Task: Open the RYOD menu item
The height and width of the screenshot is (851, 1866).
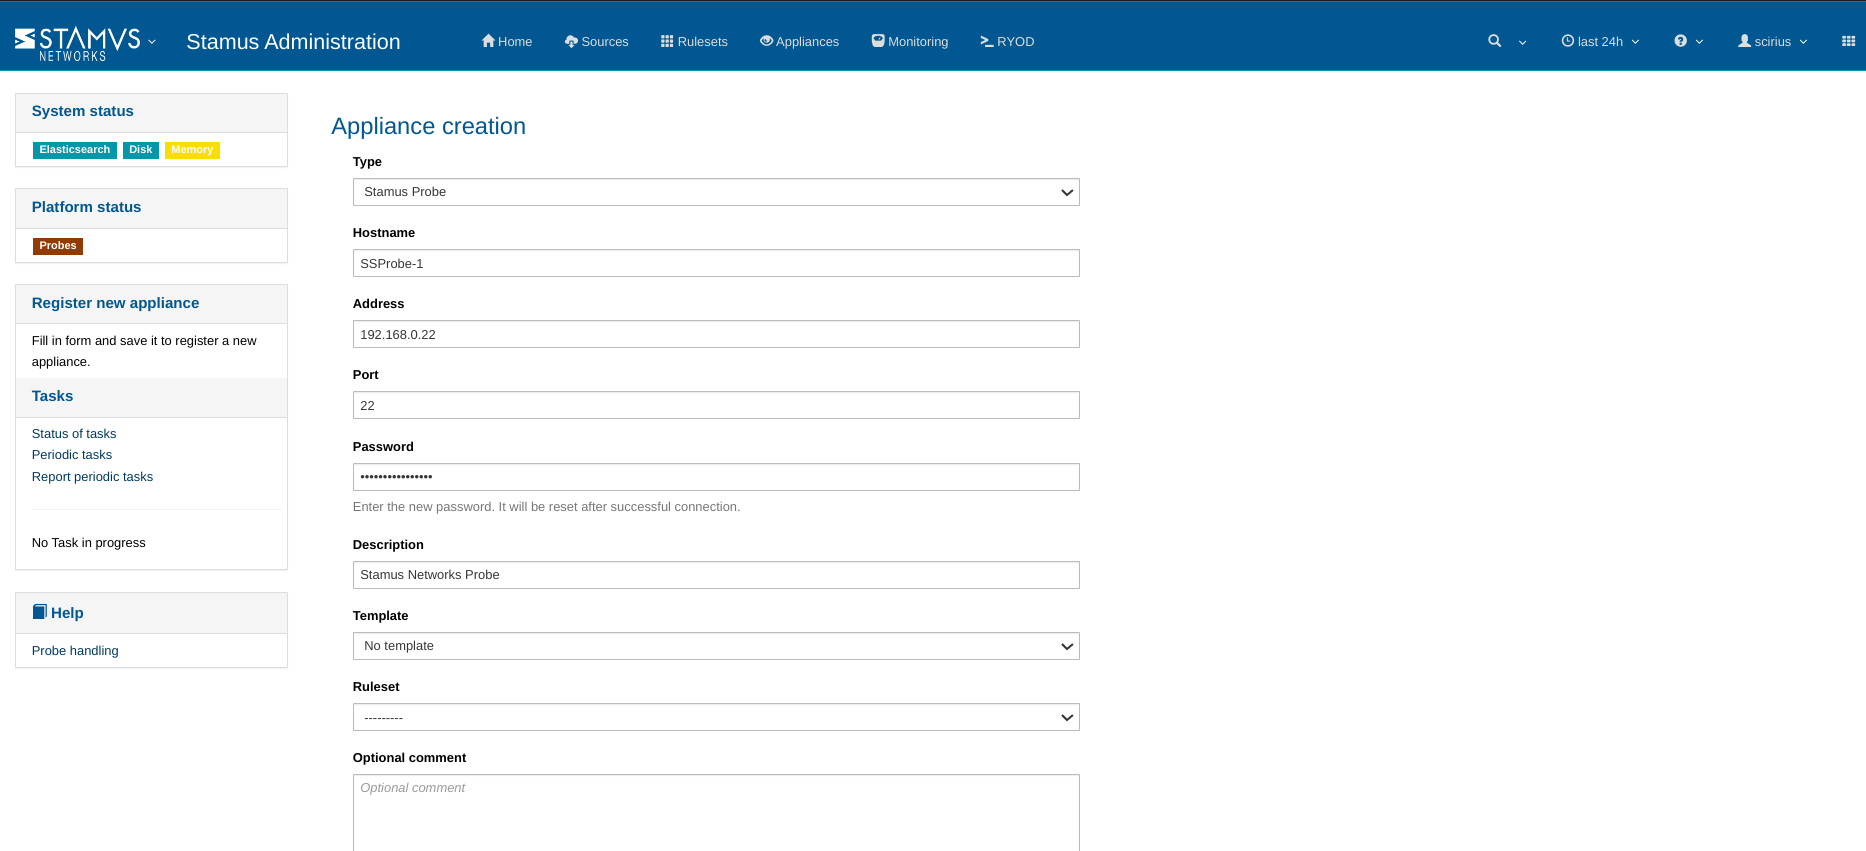Action: tap(1007, 41)
